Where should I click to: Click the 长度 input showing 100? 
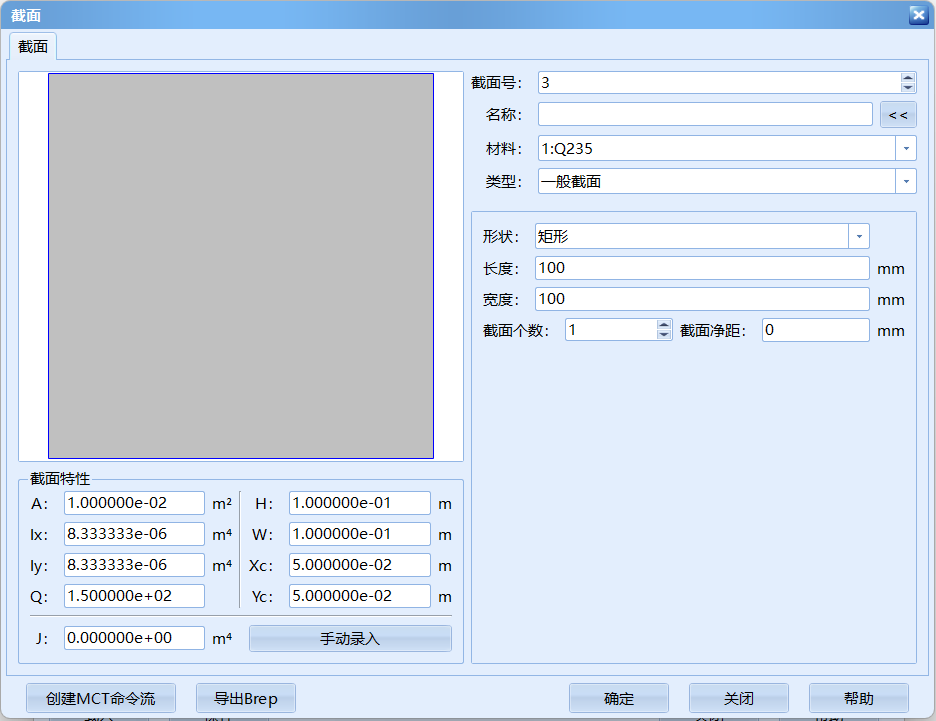(700, 267)
